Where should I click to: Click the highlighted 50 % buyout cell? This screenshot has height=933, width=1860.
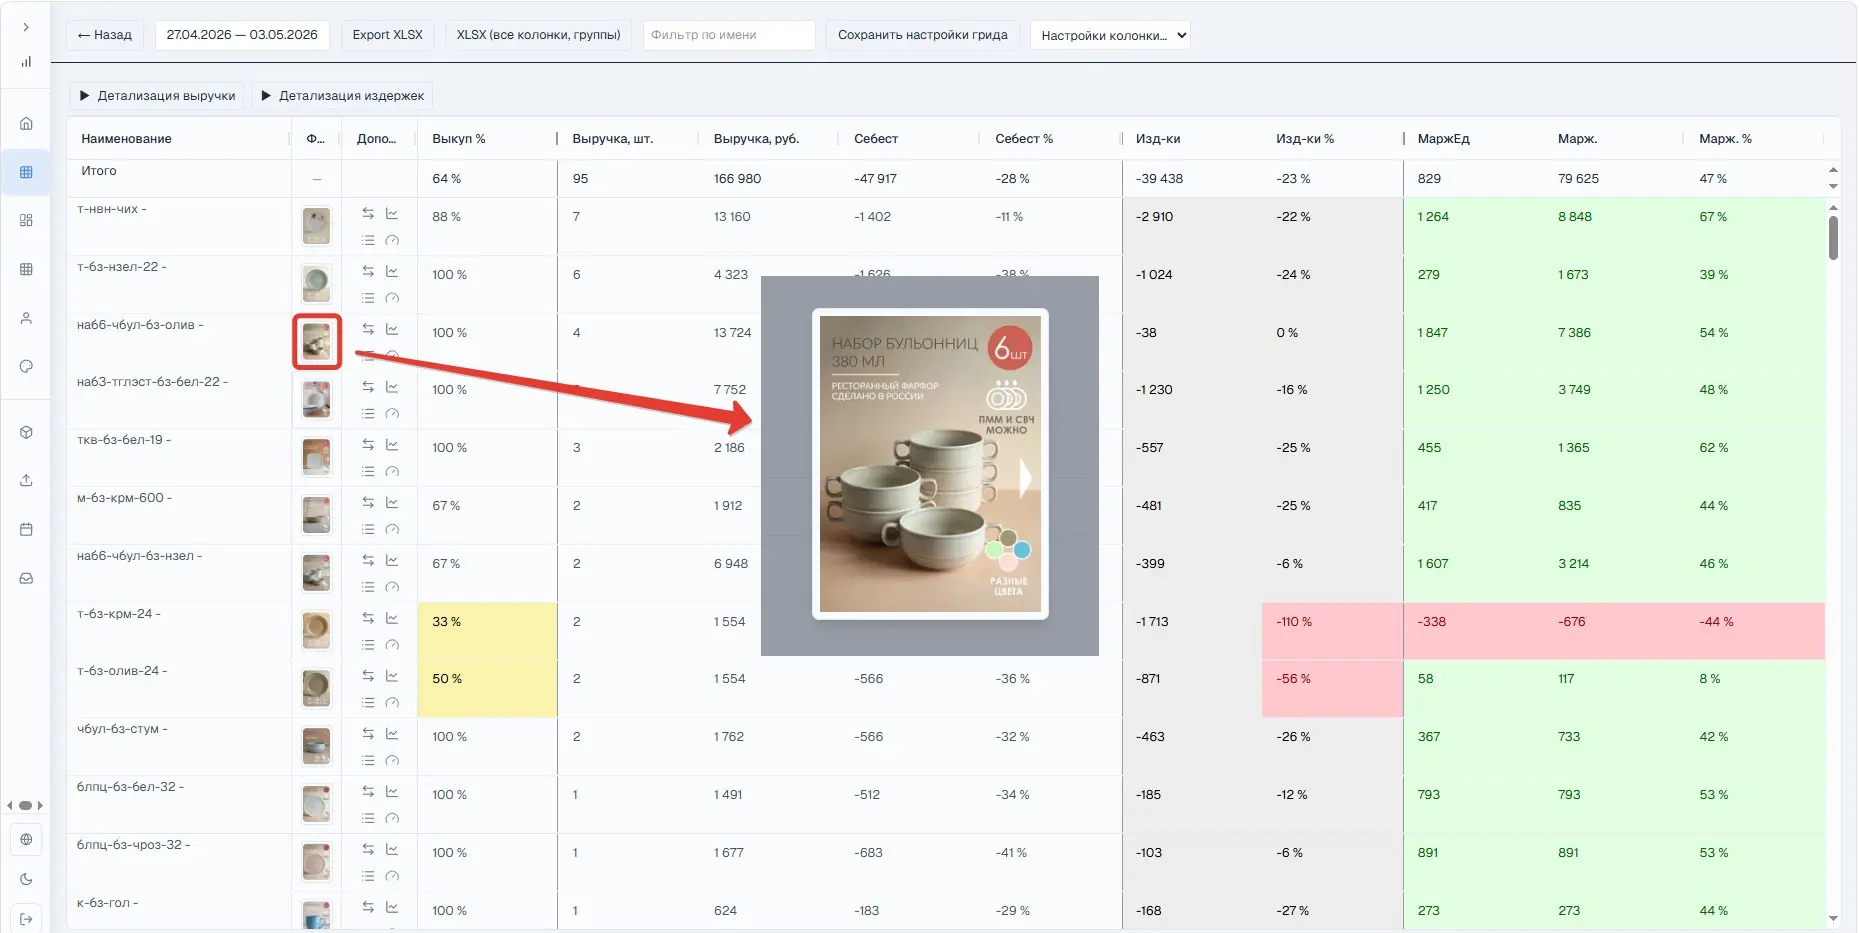click(487, 689)
